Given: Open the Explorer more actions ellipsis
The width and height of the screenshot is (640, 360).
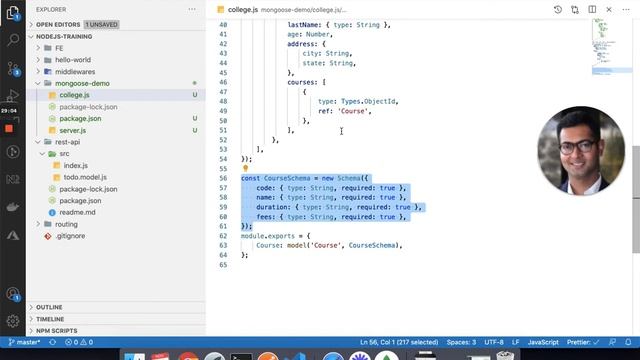Looking at the screenshot, I should [x=192, y=9].
